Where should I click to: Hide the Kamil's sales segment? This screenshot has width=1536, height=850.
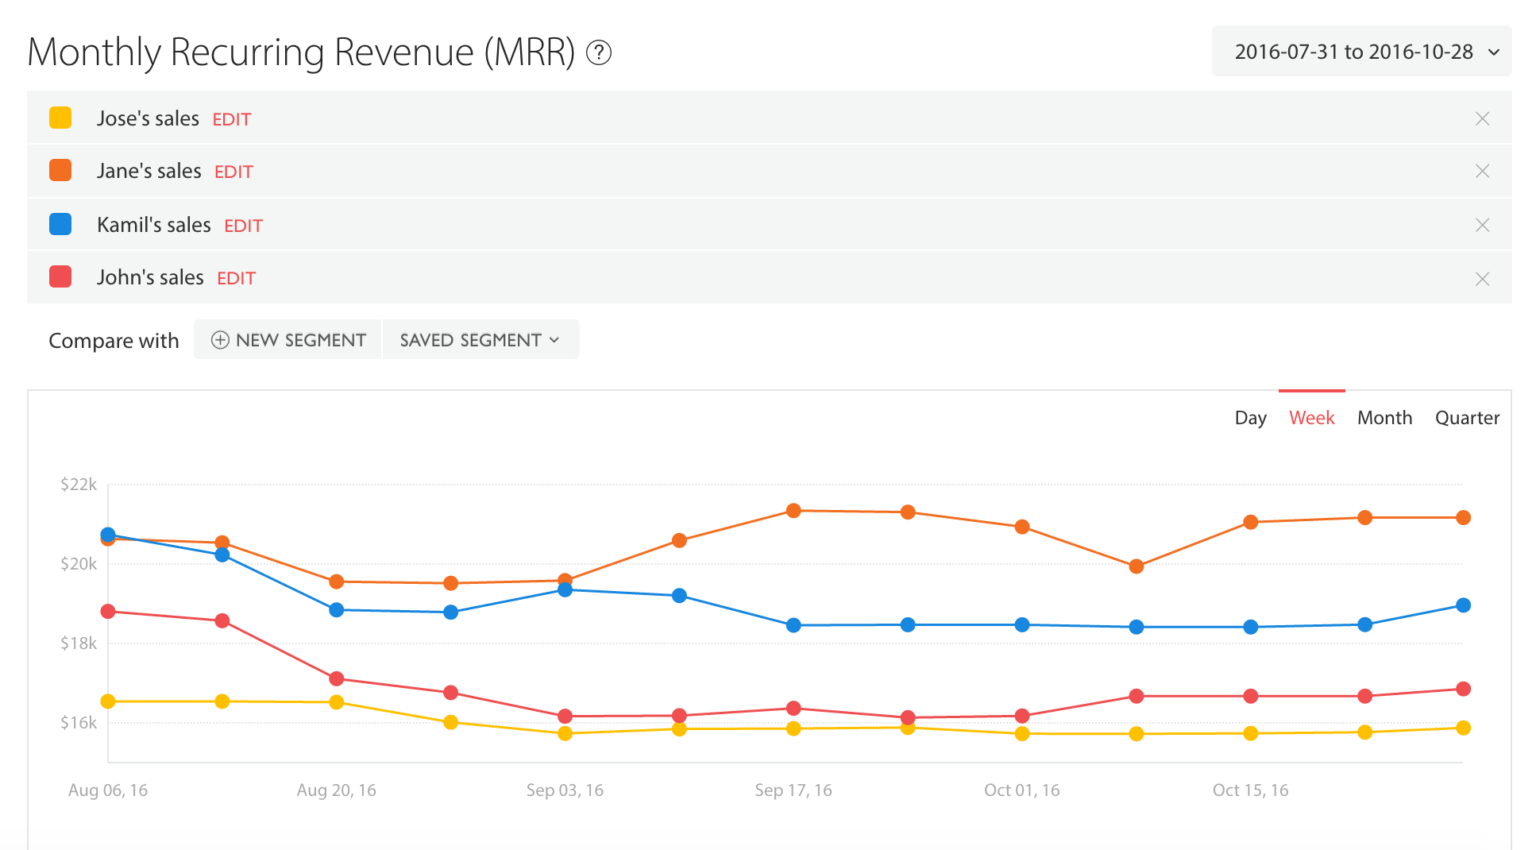point(1482,224)
